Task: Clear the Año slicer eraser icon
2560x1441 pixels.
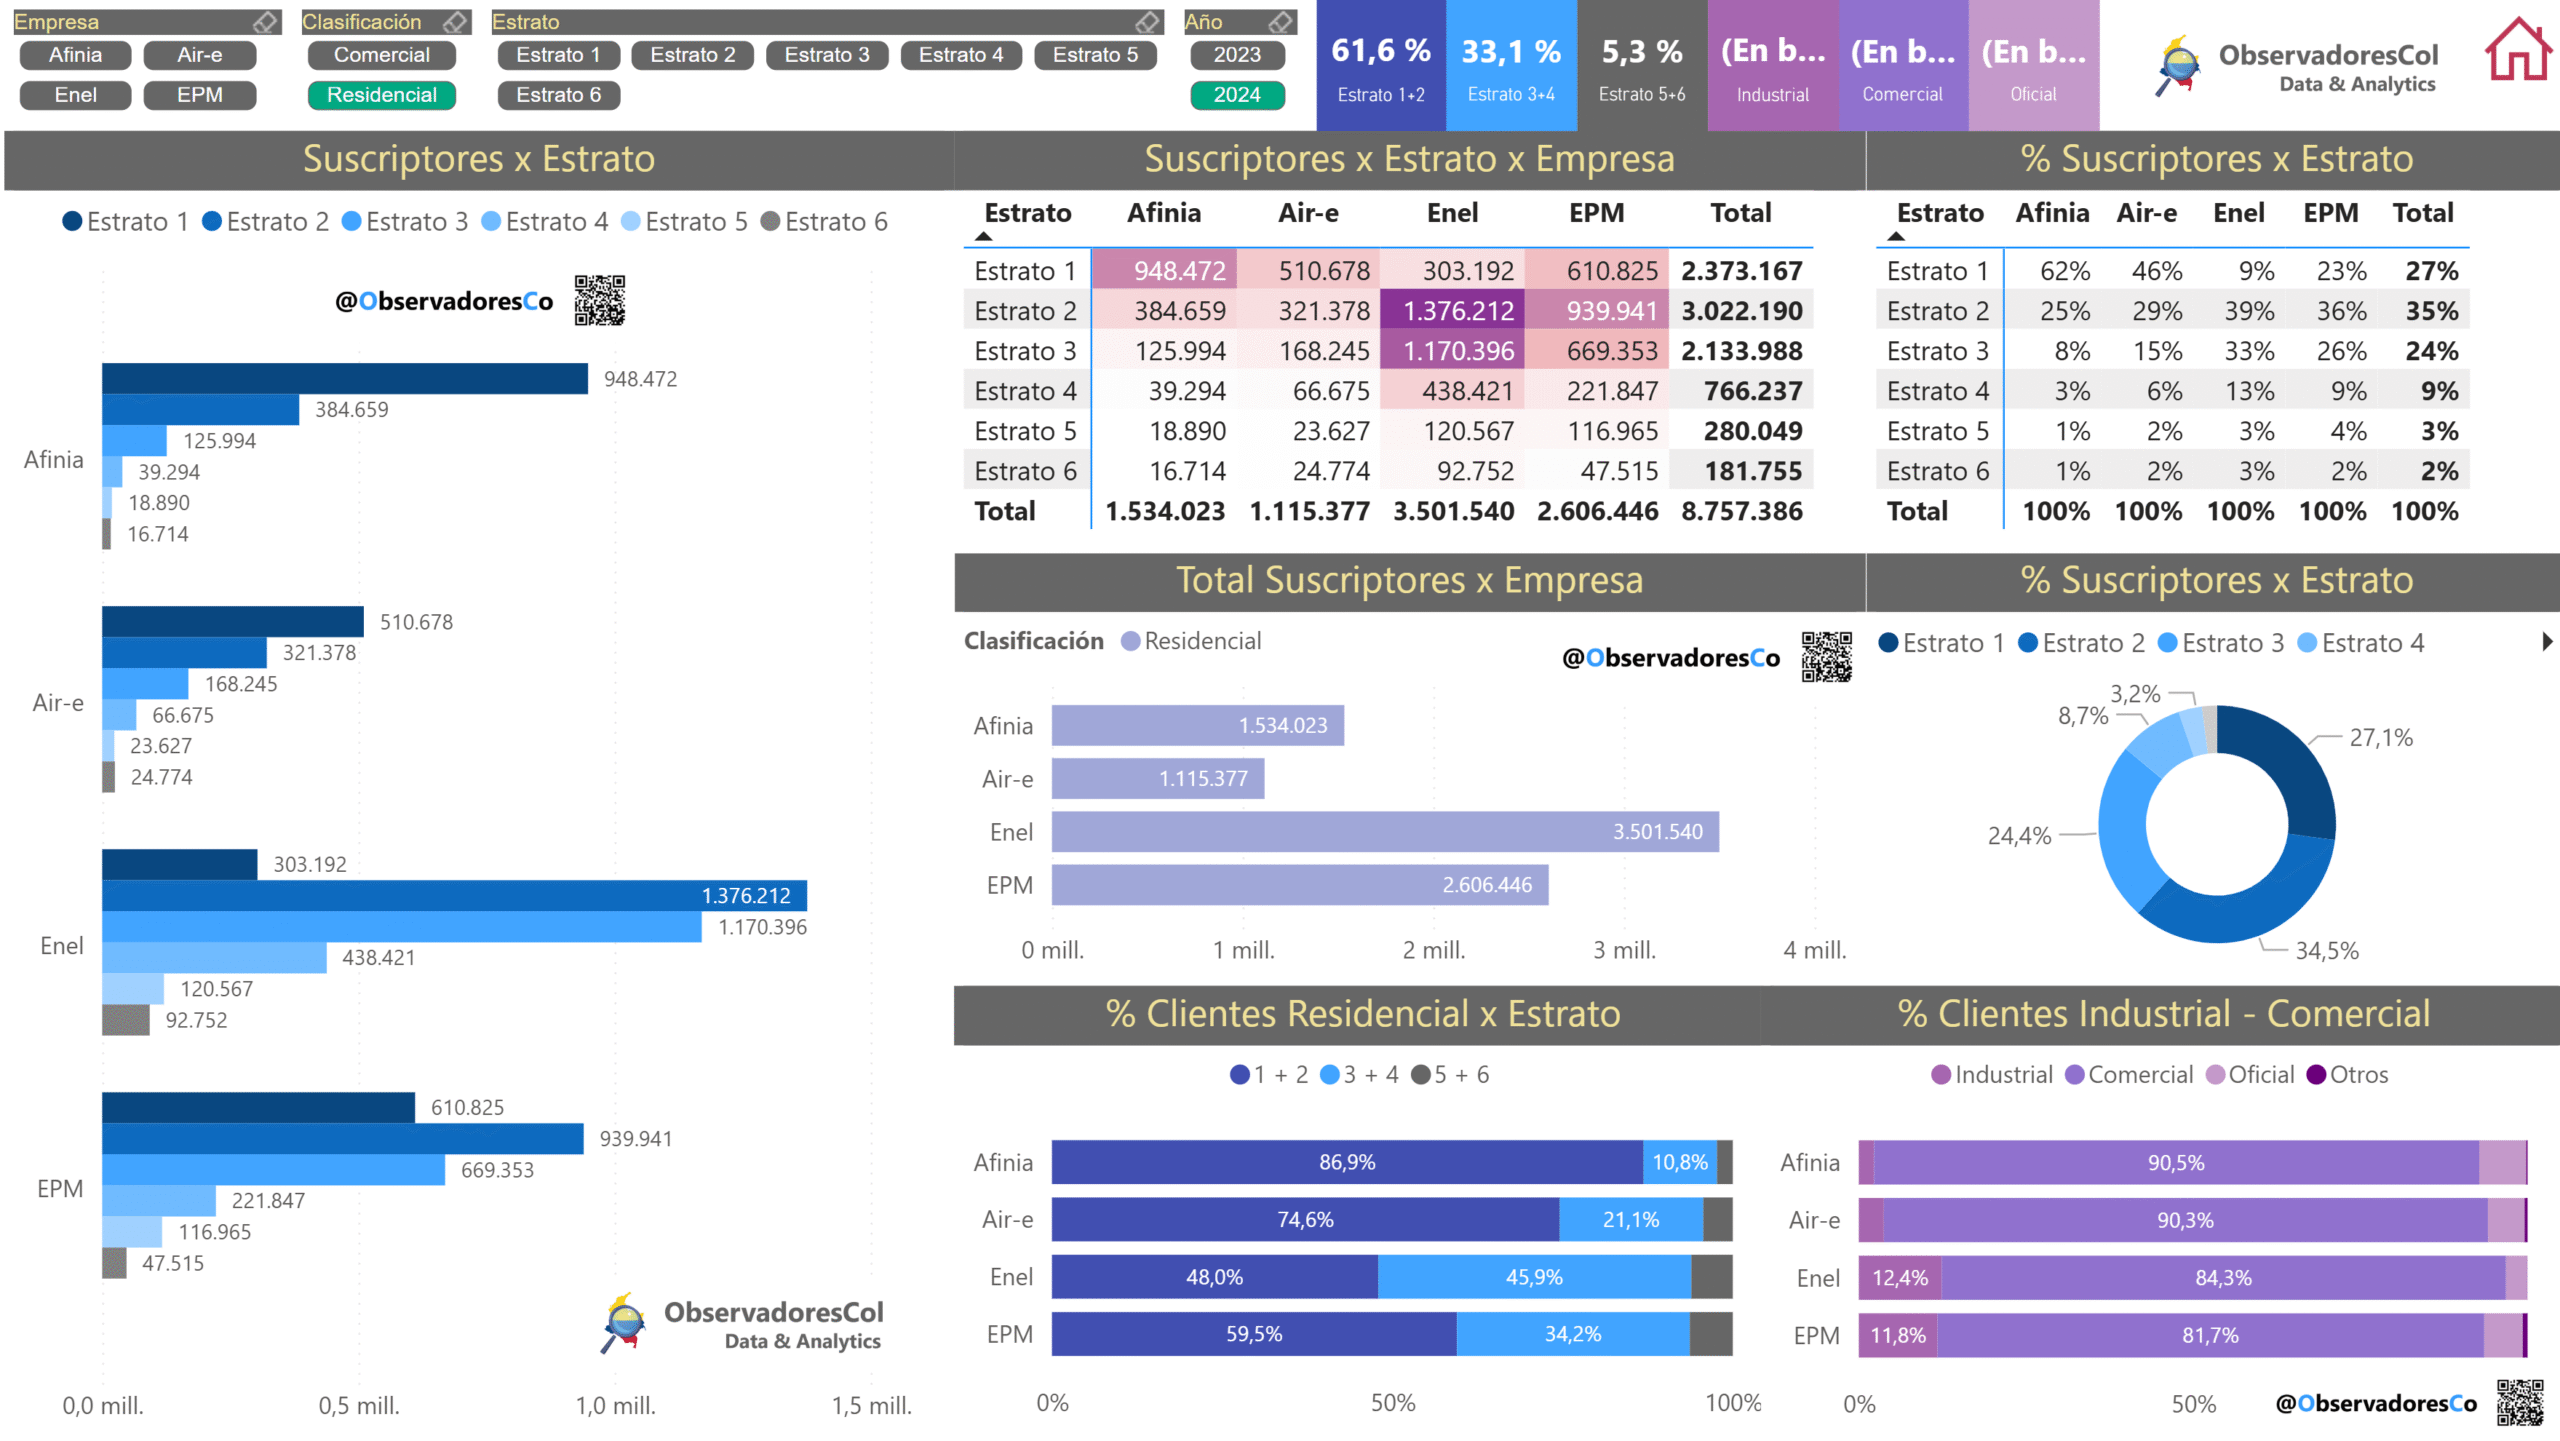Action: 1281,21
